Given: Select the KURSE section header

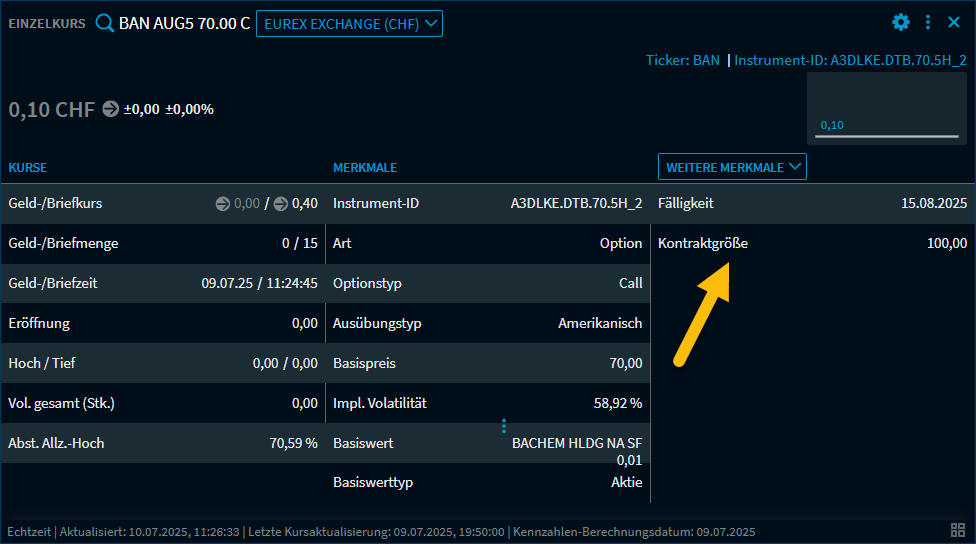Looking at the screenshot, I should coord(28,167).
